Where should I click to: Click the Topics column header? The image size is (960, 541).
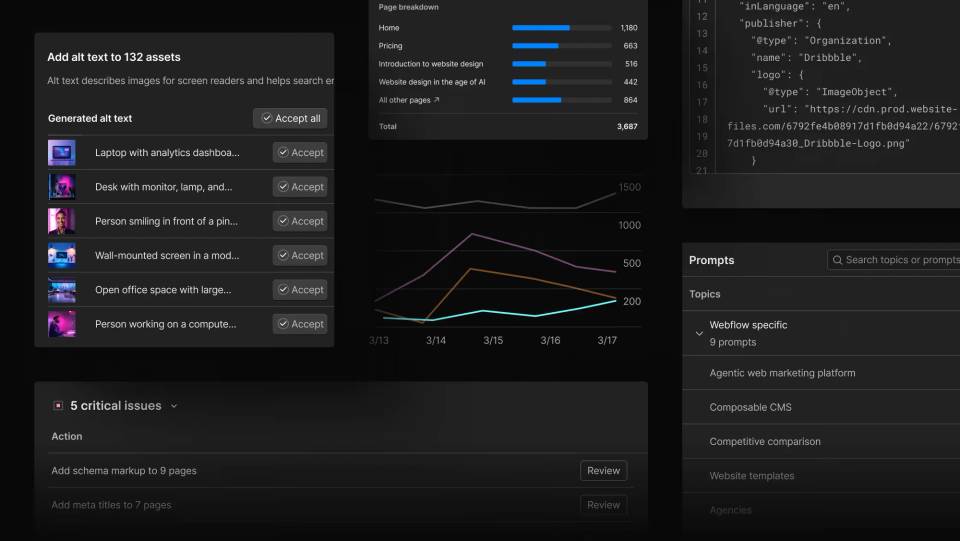pyautogui.click(x=705, y=294)
